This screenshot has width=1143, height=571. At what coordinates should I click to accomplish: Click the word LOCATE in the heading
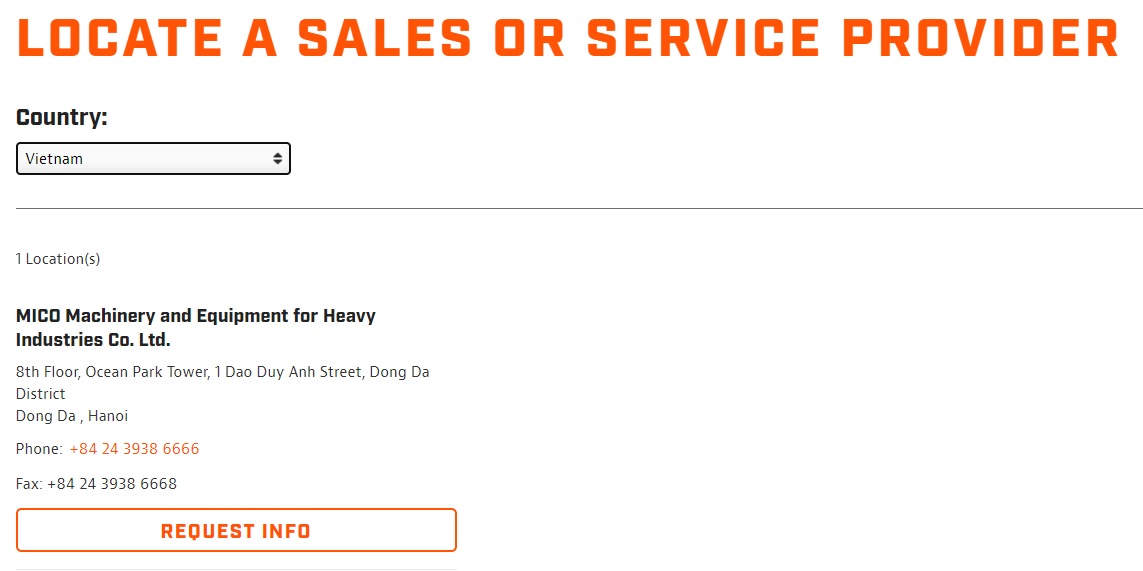(x=120, y=38)
